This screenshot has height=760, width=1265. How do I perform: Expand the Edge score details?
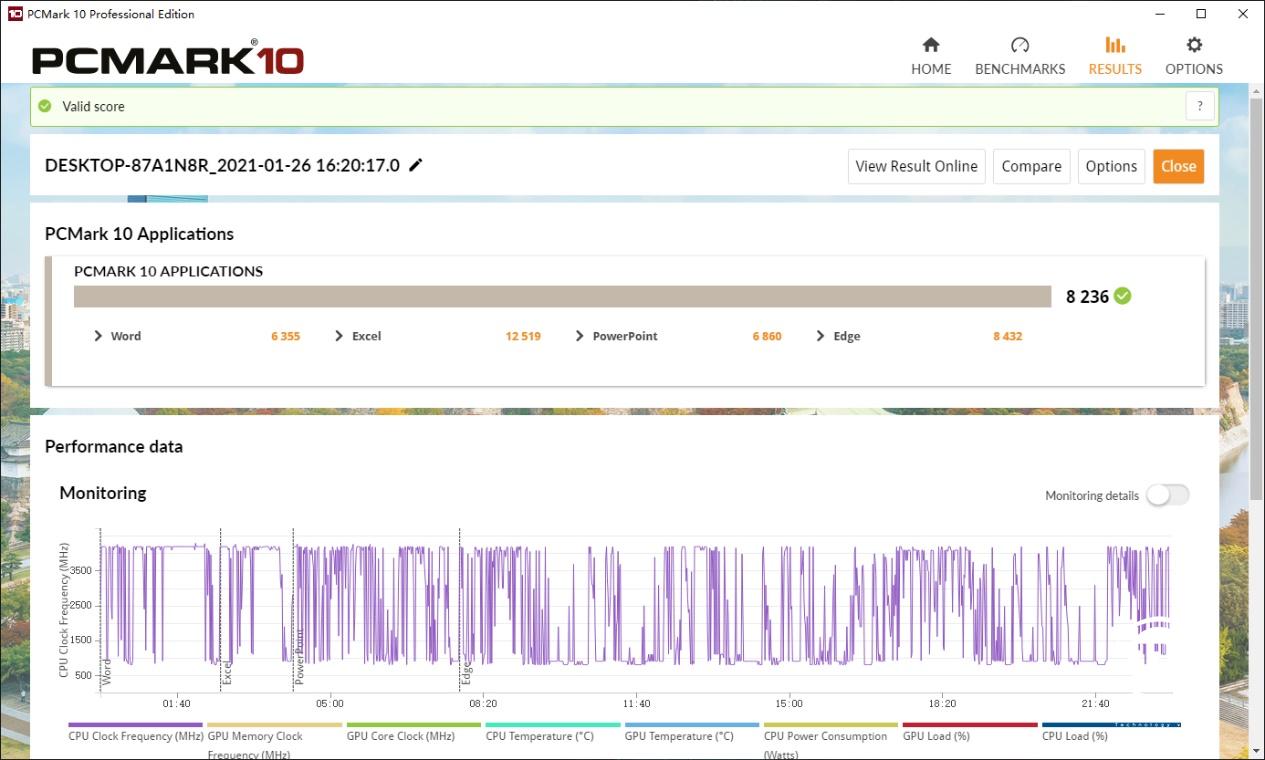point(821,336)
